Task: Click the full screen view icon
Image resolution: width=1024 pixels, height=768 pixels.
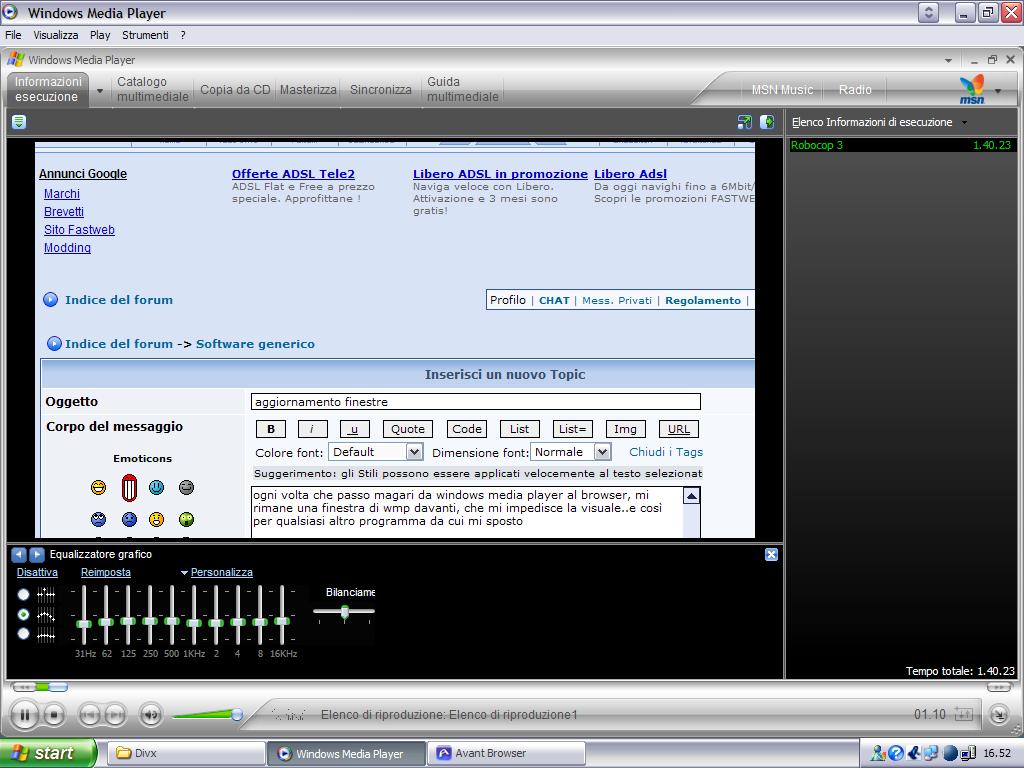Action: point(744,122)
